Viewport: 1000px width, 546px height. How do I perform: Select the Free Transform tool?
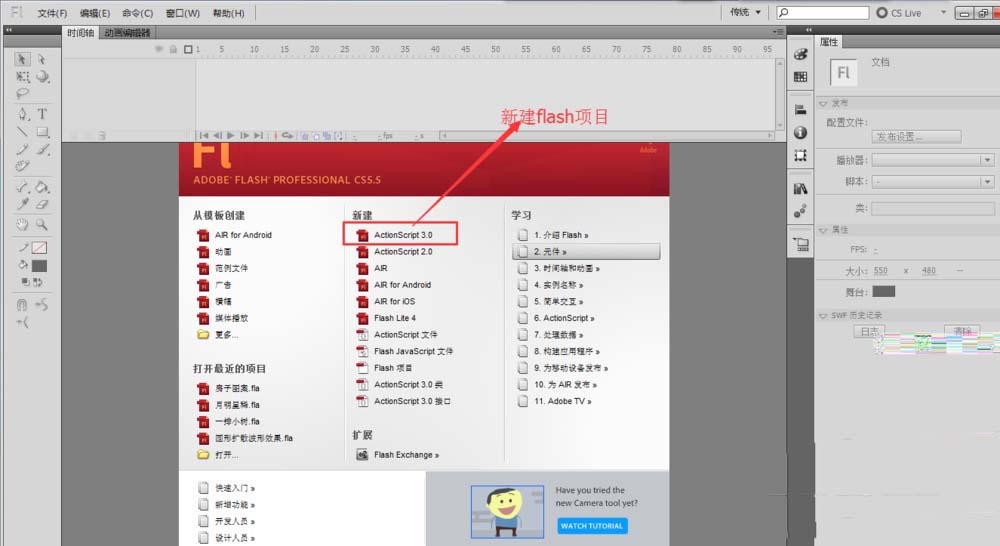pos(22,77)
